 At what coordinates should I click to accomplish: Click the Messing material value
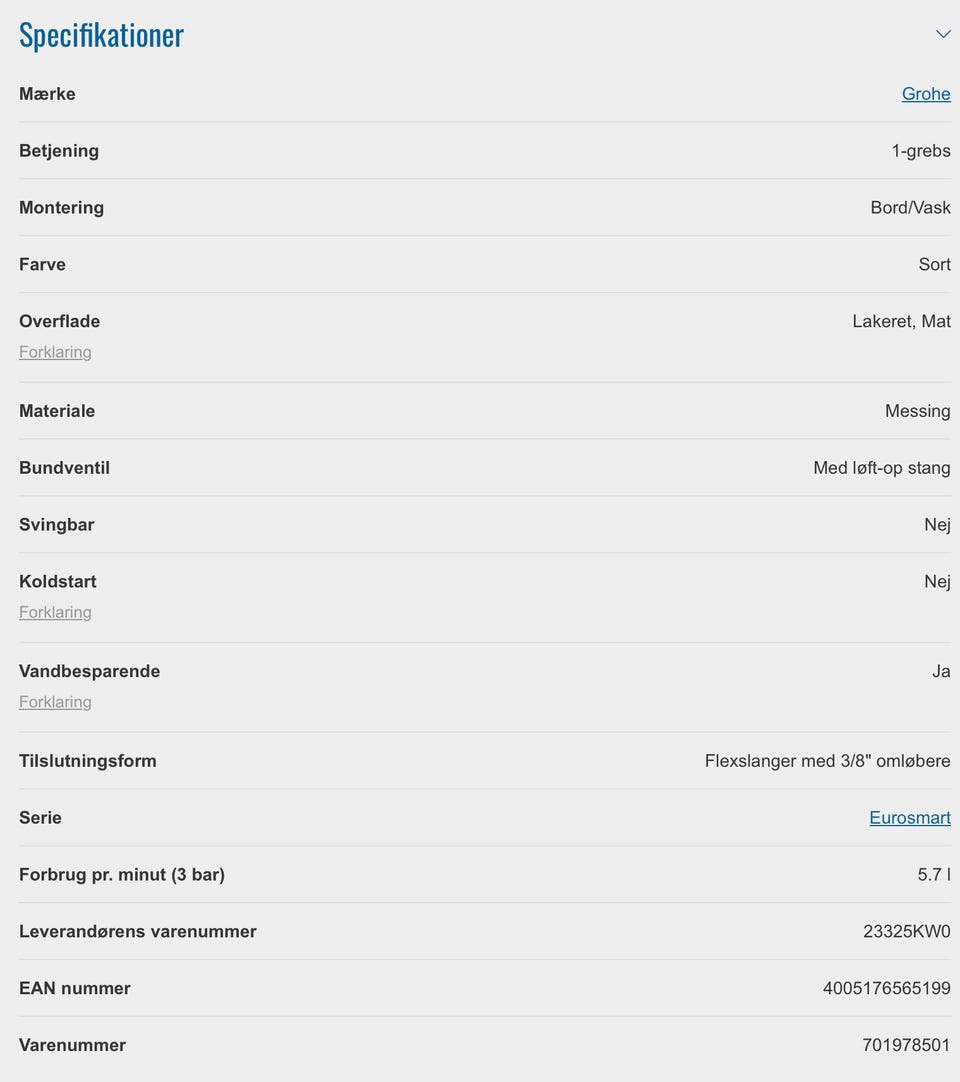918,411
